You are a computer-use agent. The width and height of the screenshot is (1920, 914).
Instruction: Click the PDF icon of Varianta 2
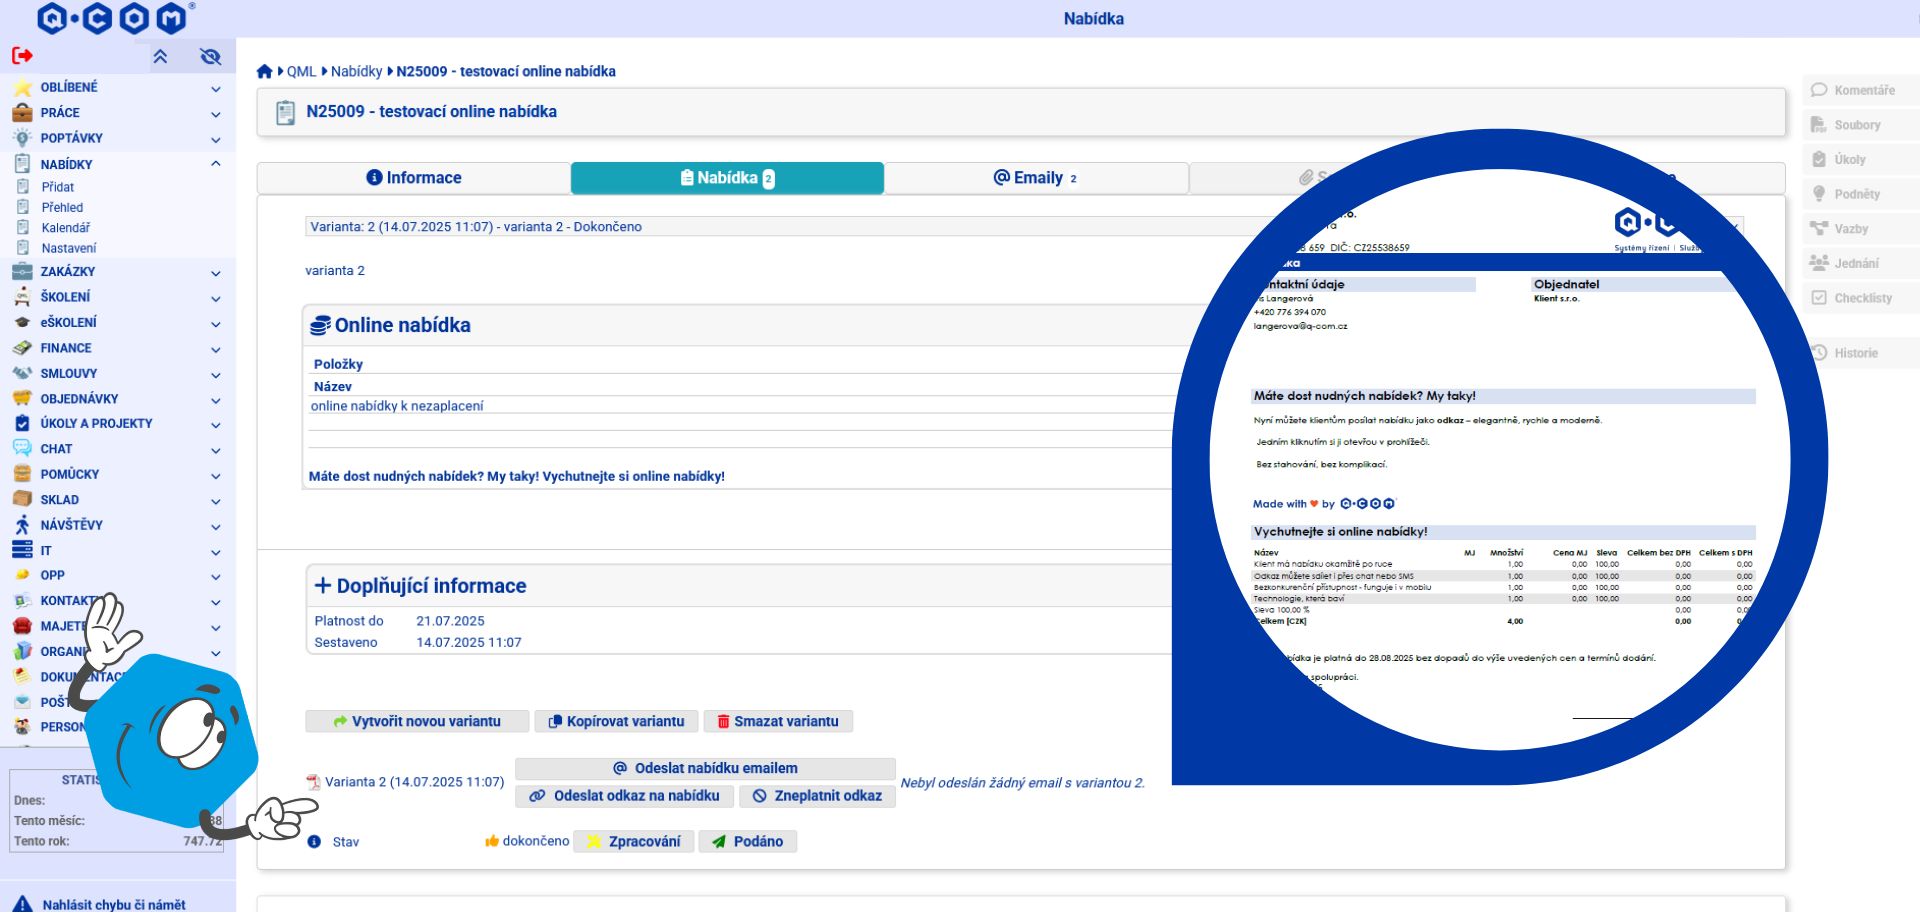pyautogui.click(x=313, y=782)
